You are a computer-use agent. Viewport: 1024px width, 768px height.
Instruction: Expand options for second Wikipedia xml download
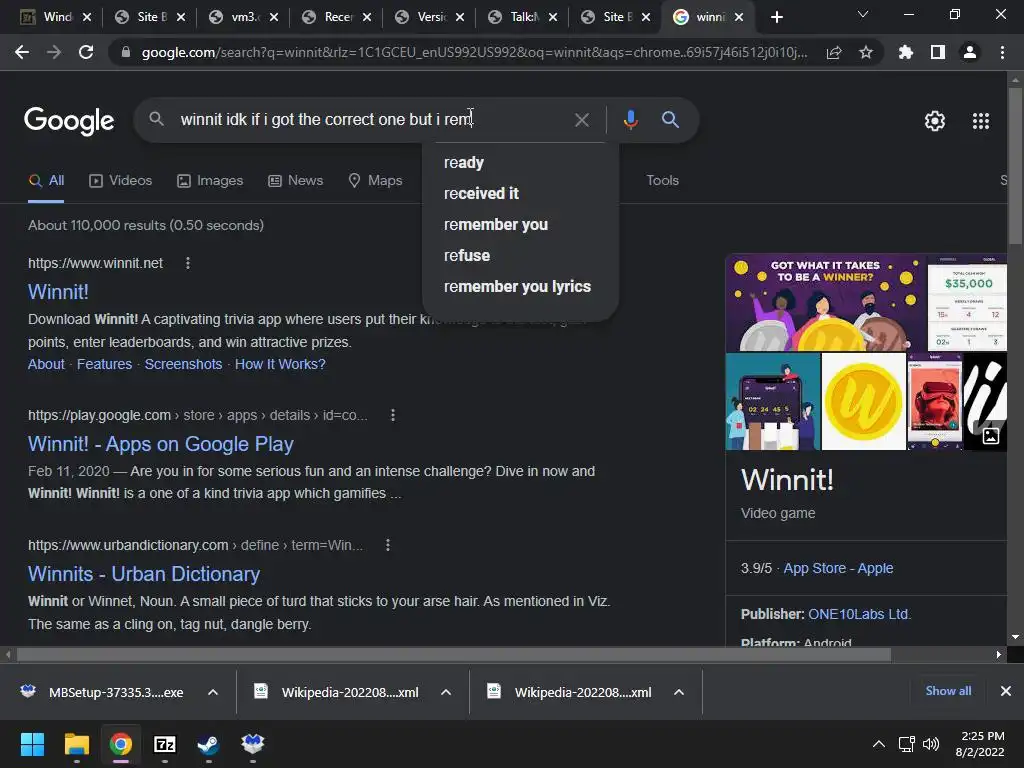click(x=679, y=692)
